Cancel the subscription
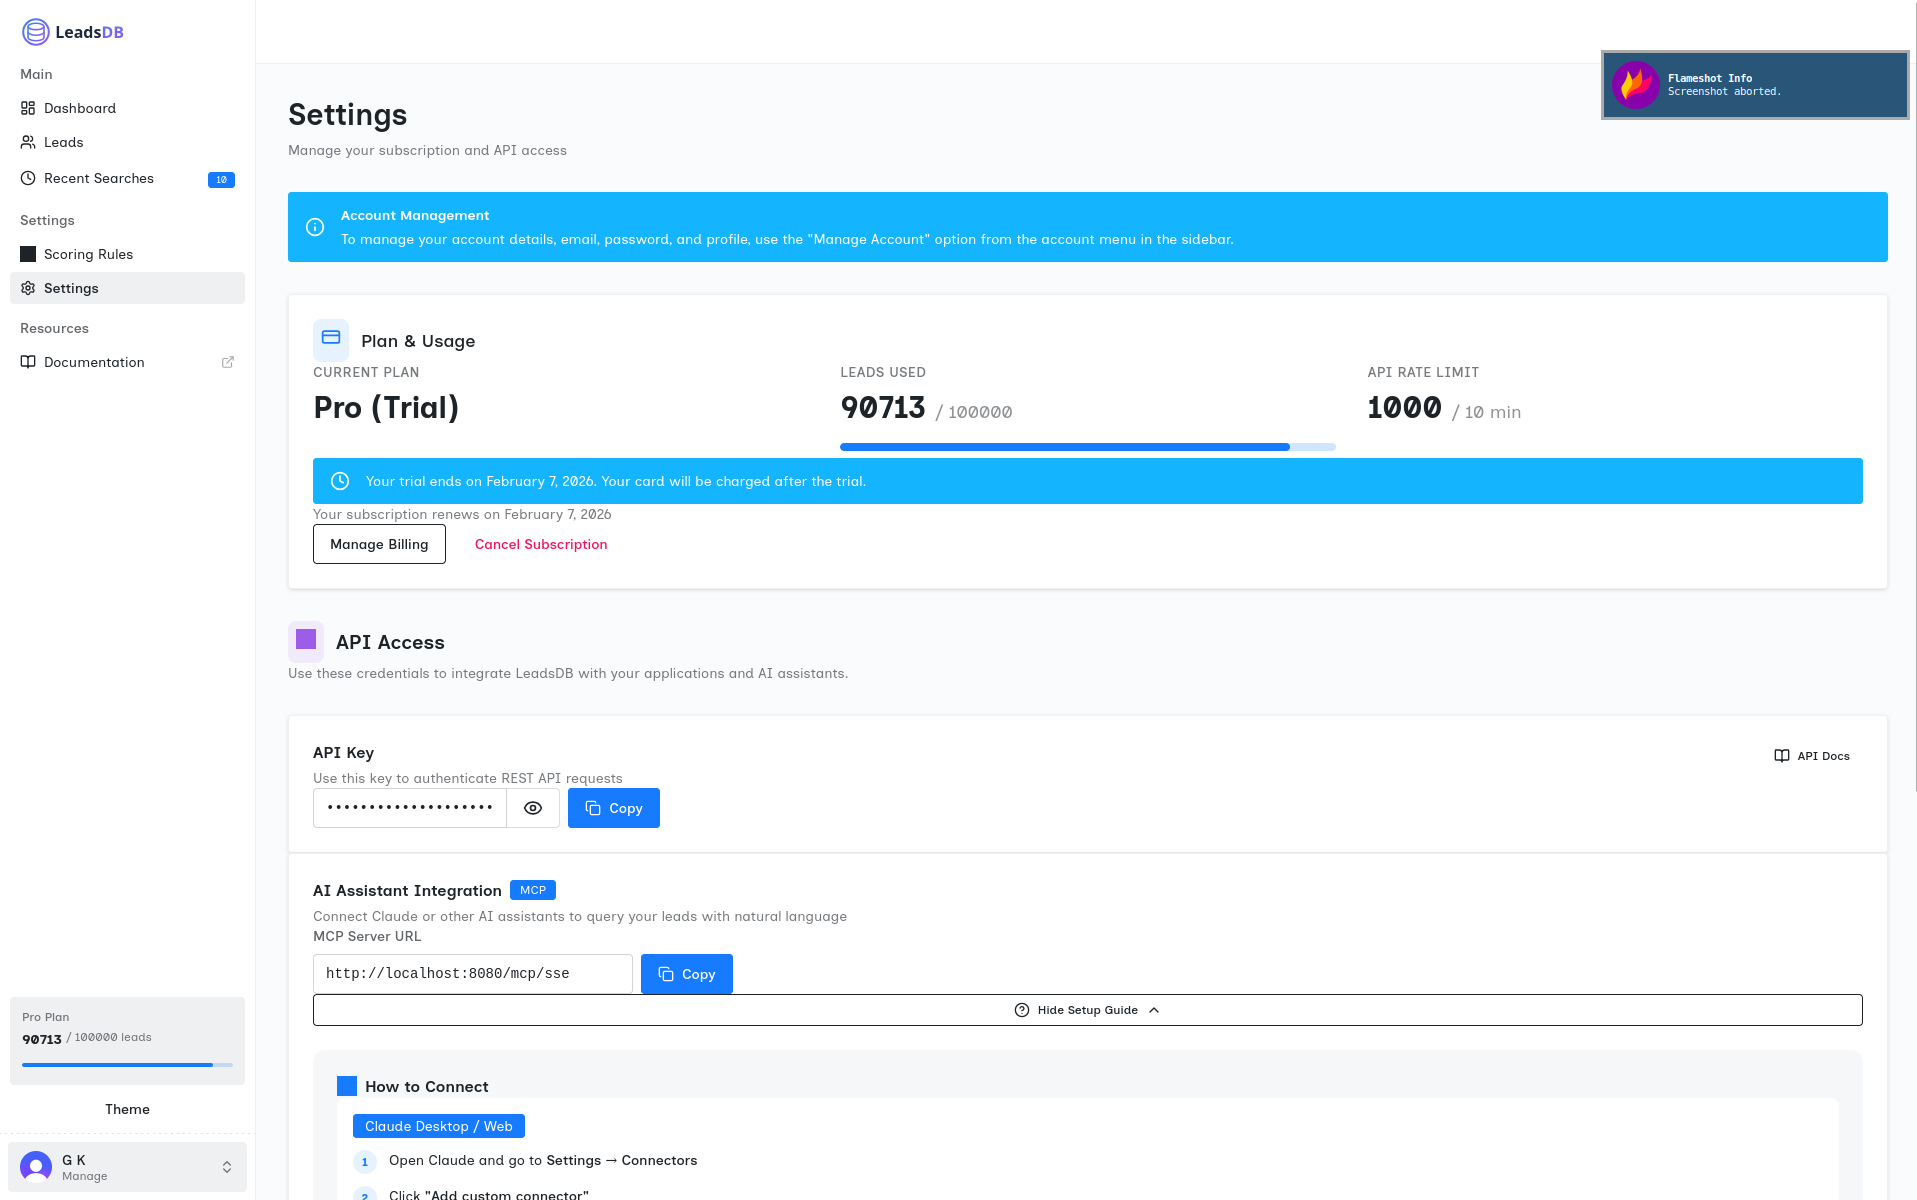 pos(540,544)
